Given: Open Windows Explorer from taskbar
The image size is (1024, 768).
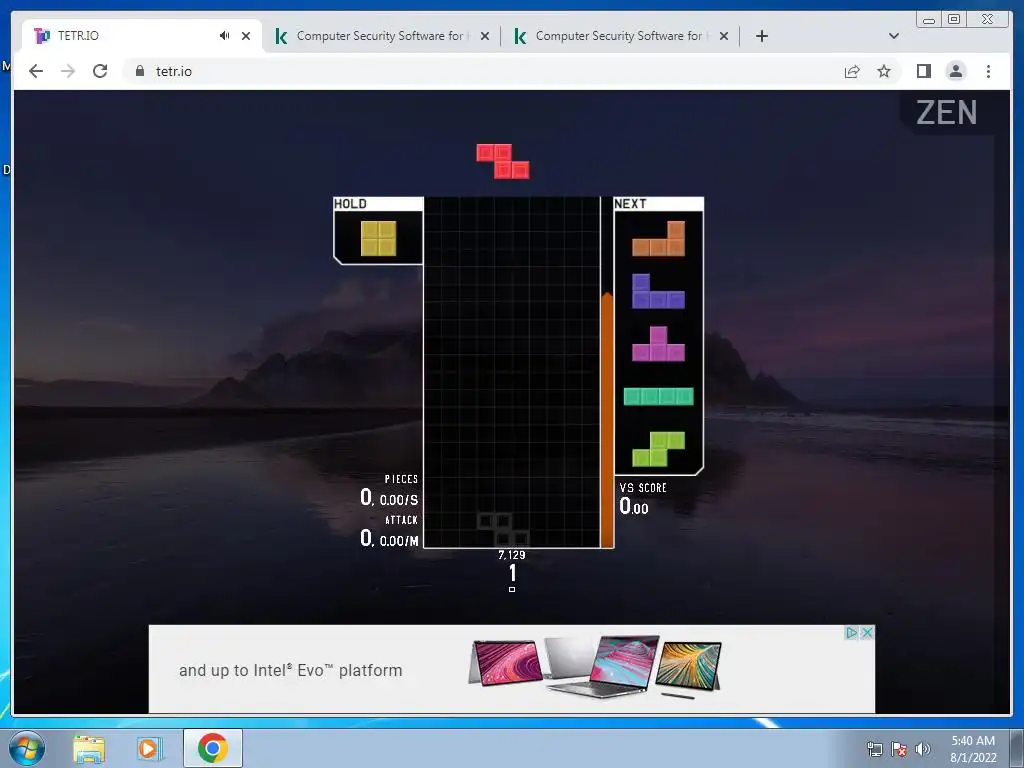Looking at the screenshot, I should click(x=89, y=749).
